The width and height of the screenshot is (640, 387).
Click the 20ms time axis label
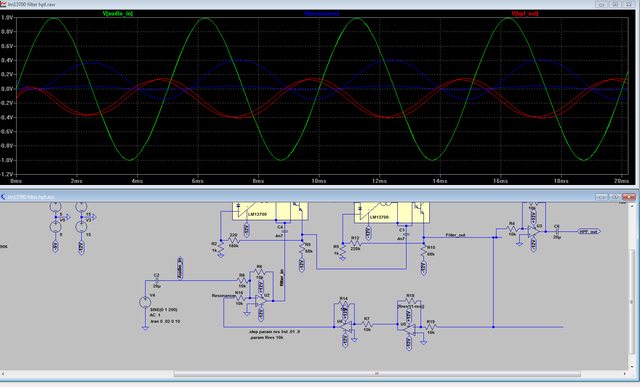(x=621, y=180)
